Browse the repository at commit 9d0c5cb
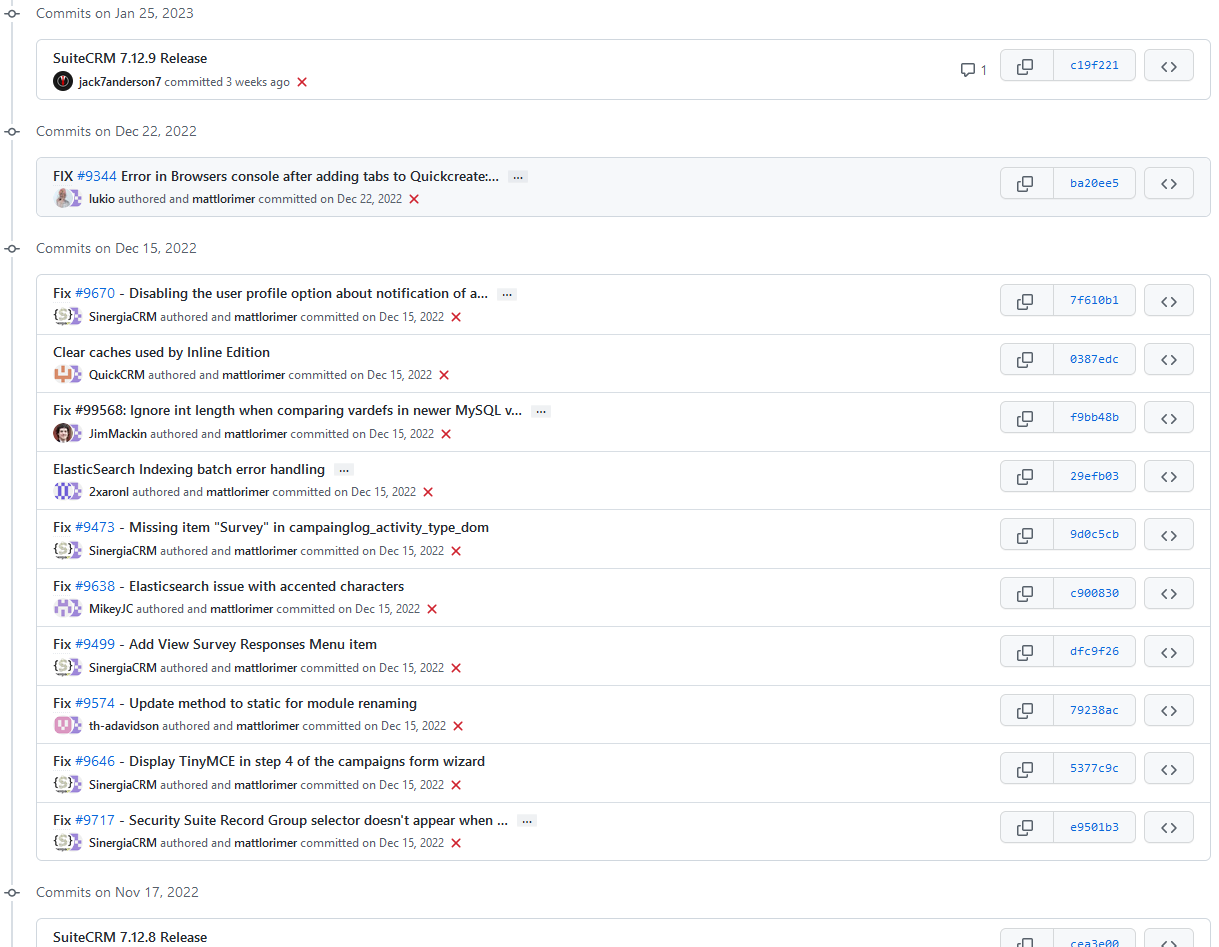This screenshot has width=1219, height=947. pyautogui.click(x=1169, y=535)
